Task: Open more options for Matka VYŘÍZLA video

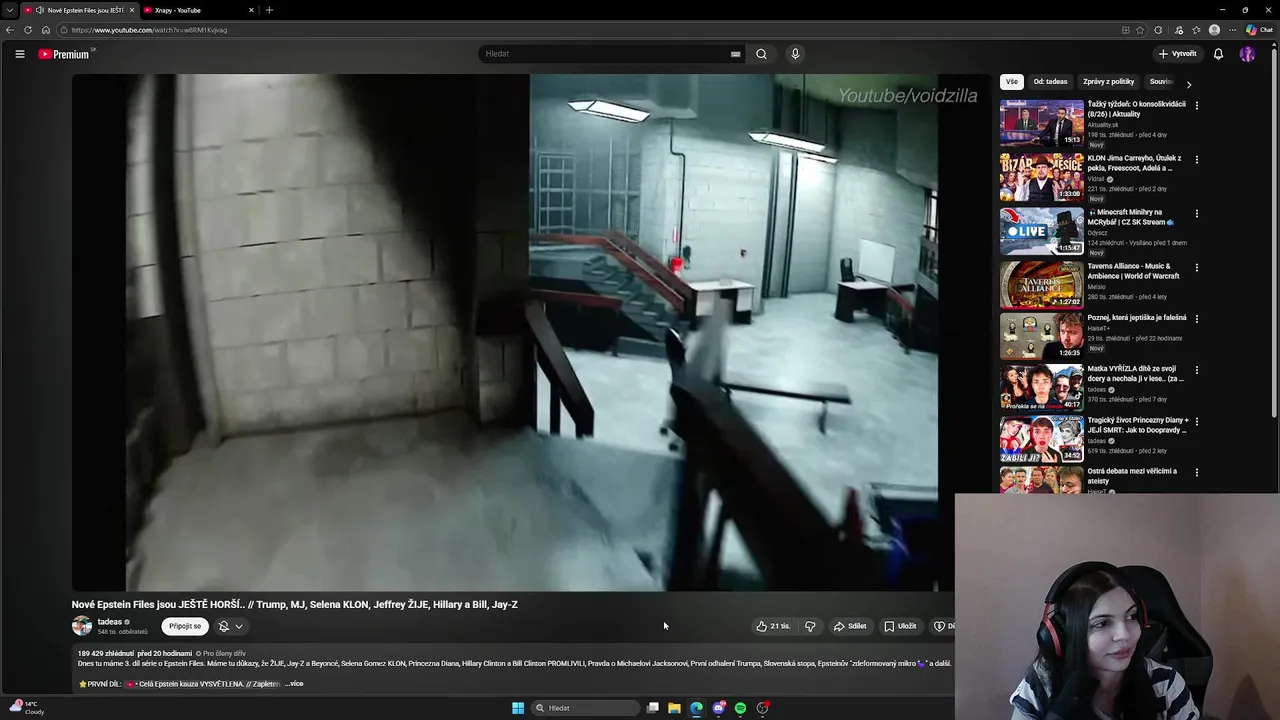Action: 1196,370
